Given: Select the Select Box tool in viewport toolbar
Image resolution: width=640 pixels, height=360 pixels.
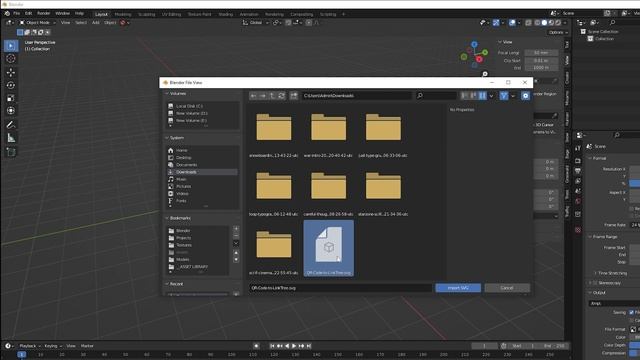Looking at the screenshot, I should click(11, 46).
